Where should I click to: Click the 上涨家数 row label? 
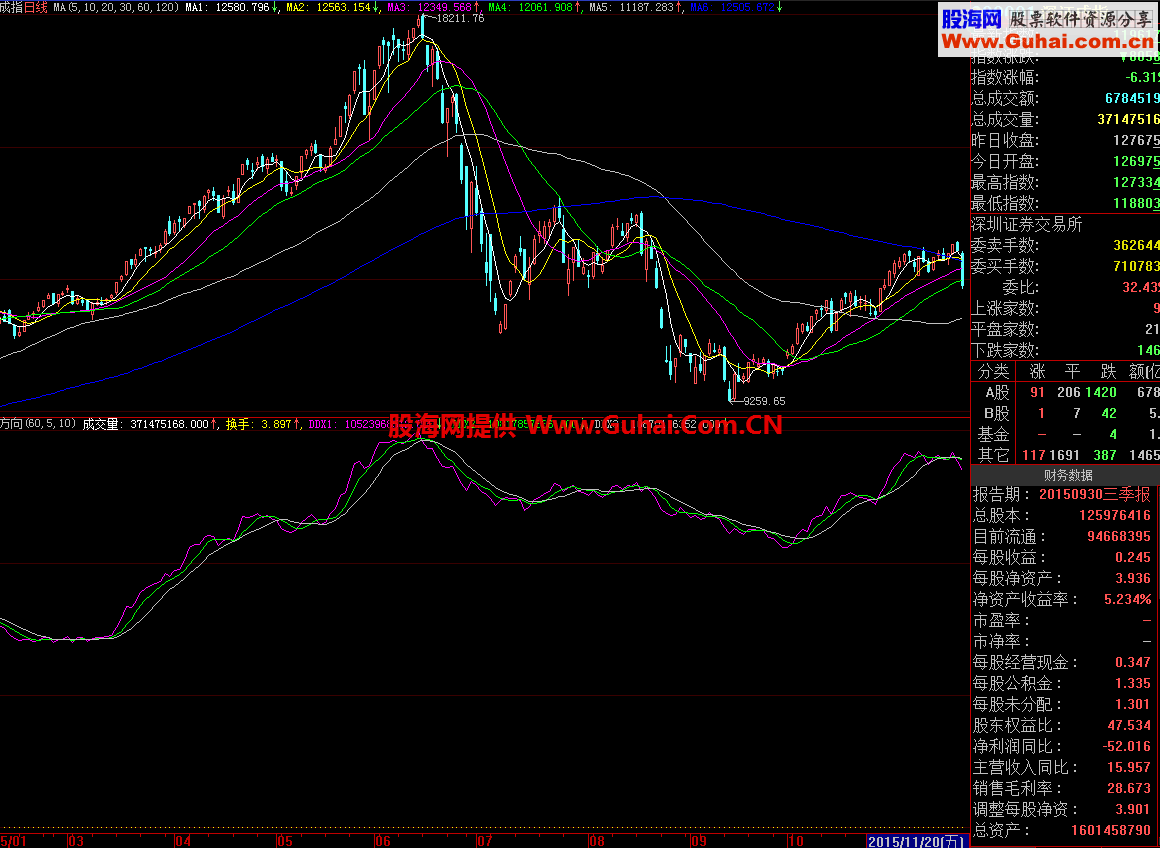(x=1005, y=308)
